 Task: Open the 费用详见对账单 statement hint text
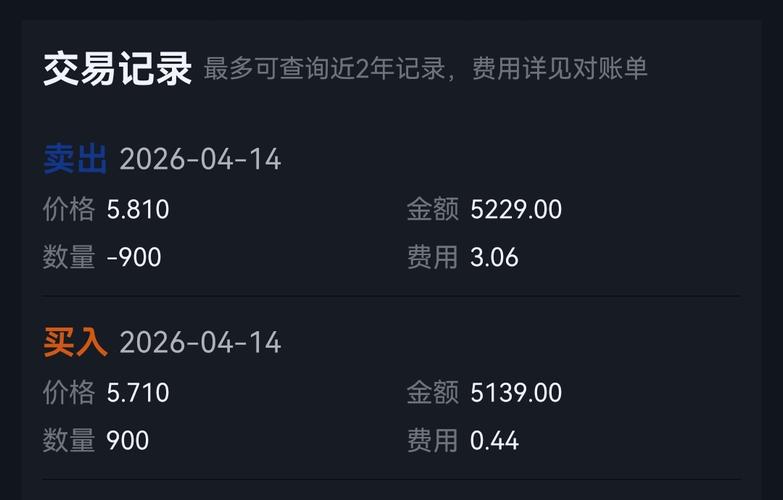coord(560,69)
